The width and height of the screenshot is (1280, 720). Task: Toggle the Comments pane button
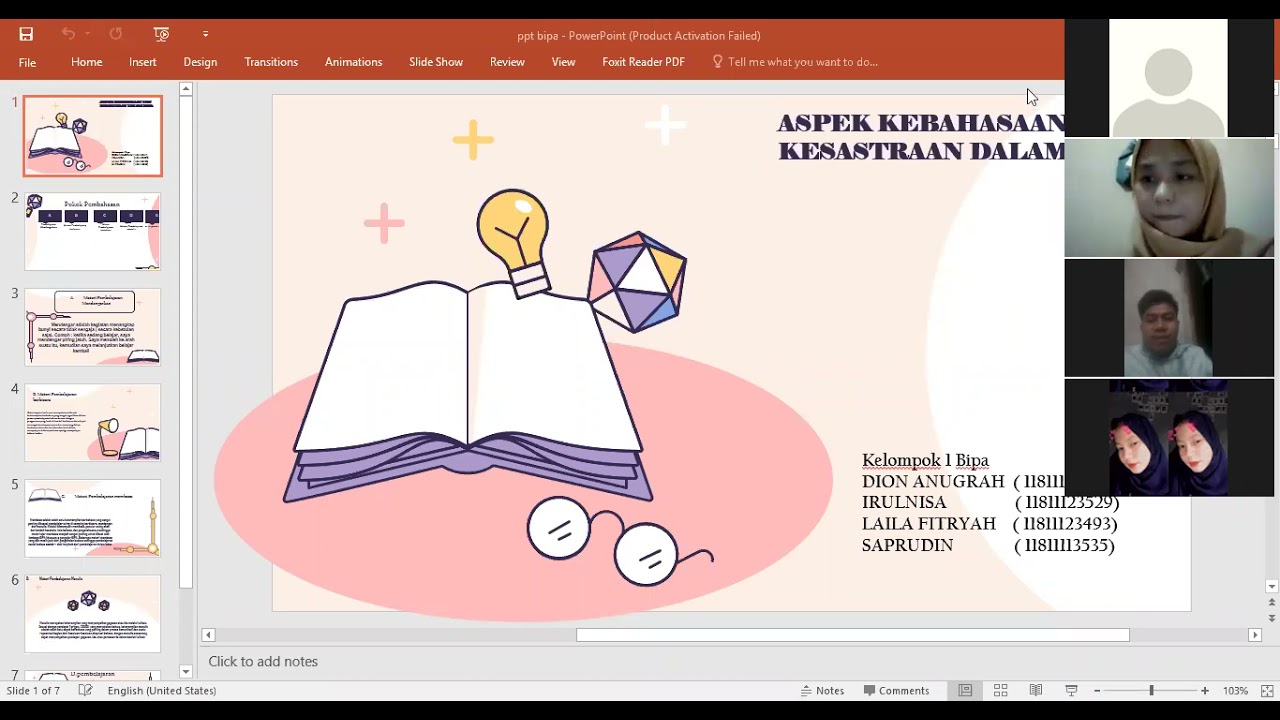(897, 691)
